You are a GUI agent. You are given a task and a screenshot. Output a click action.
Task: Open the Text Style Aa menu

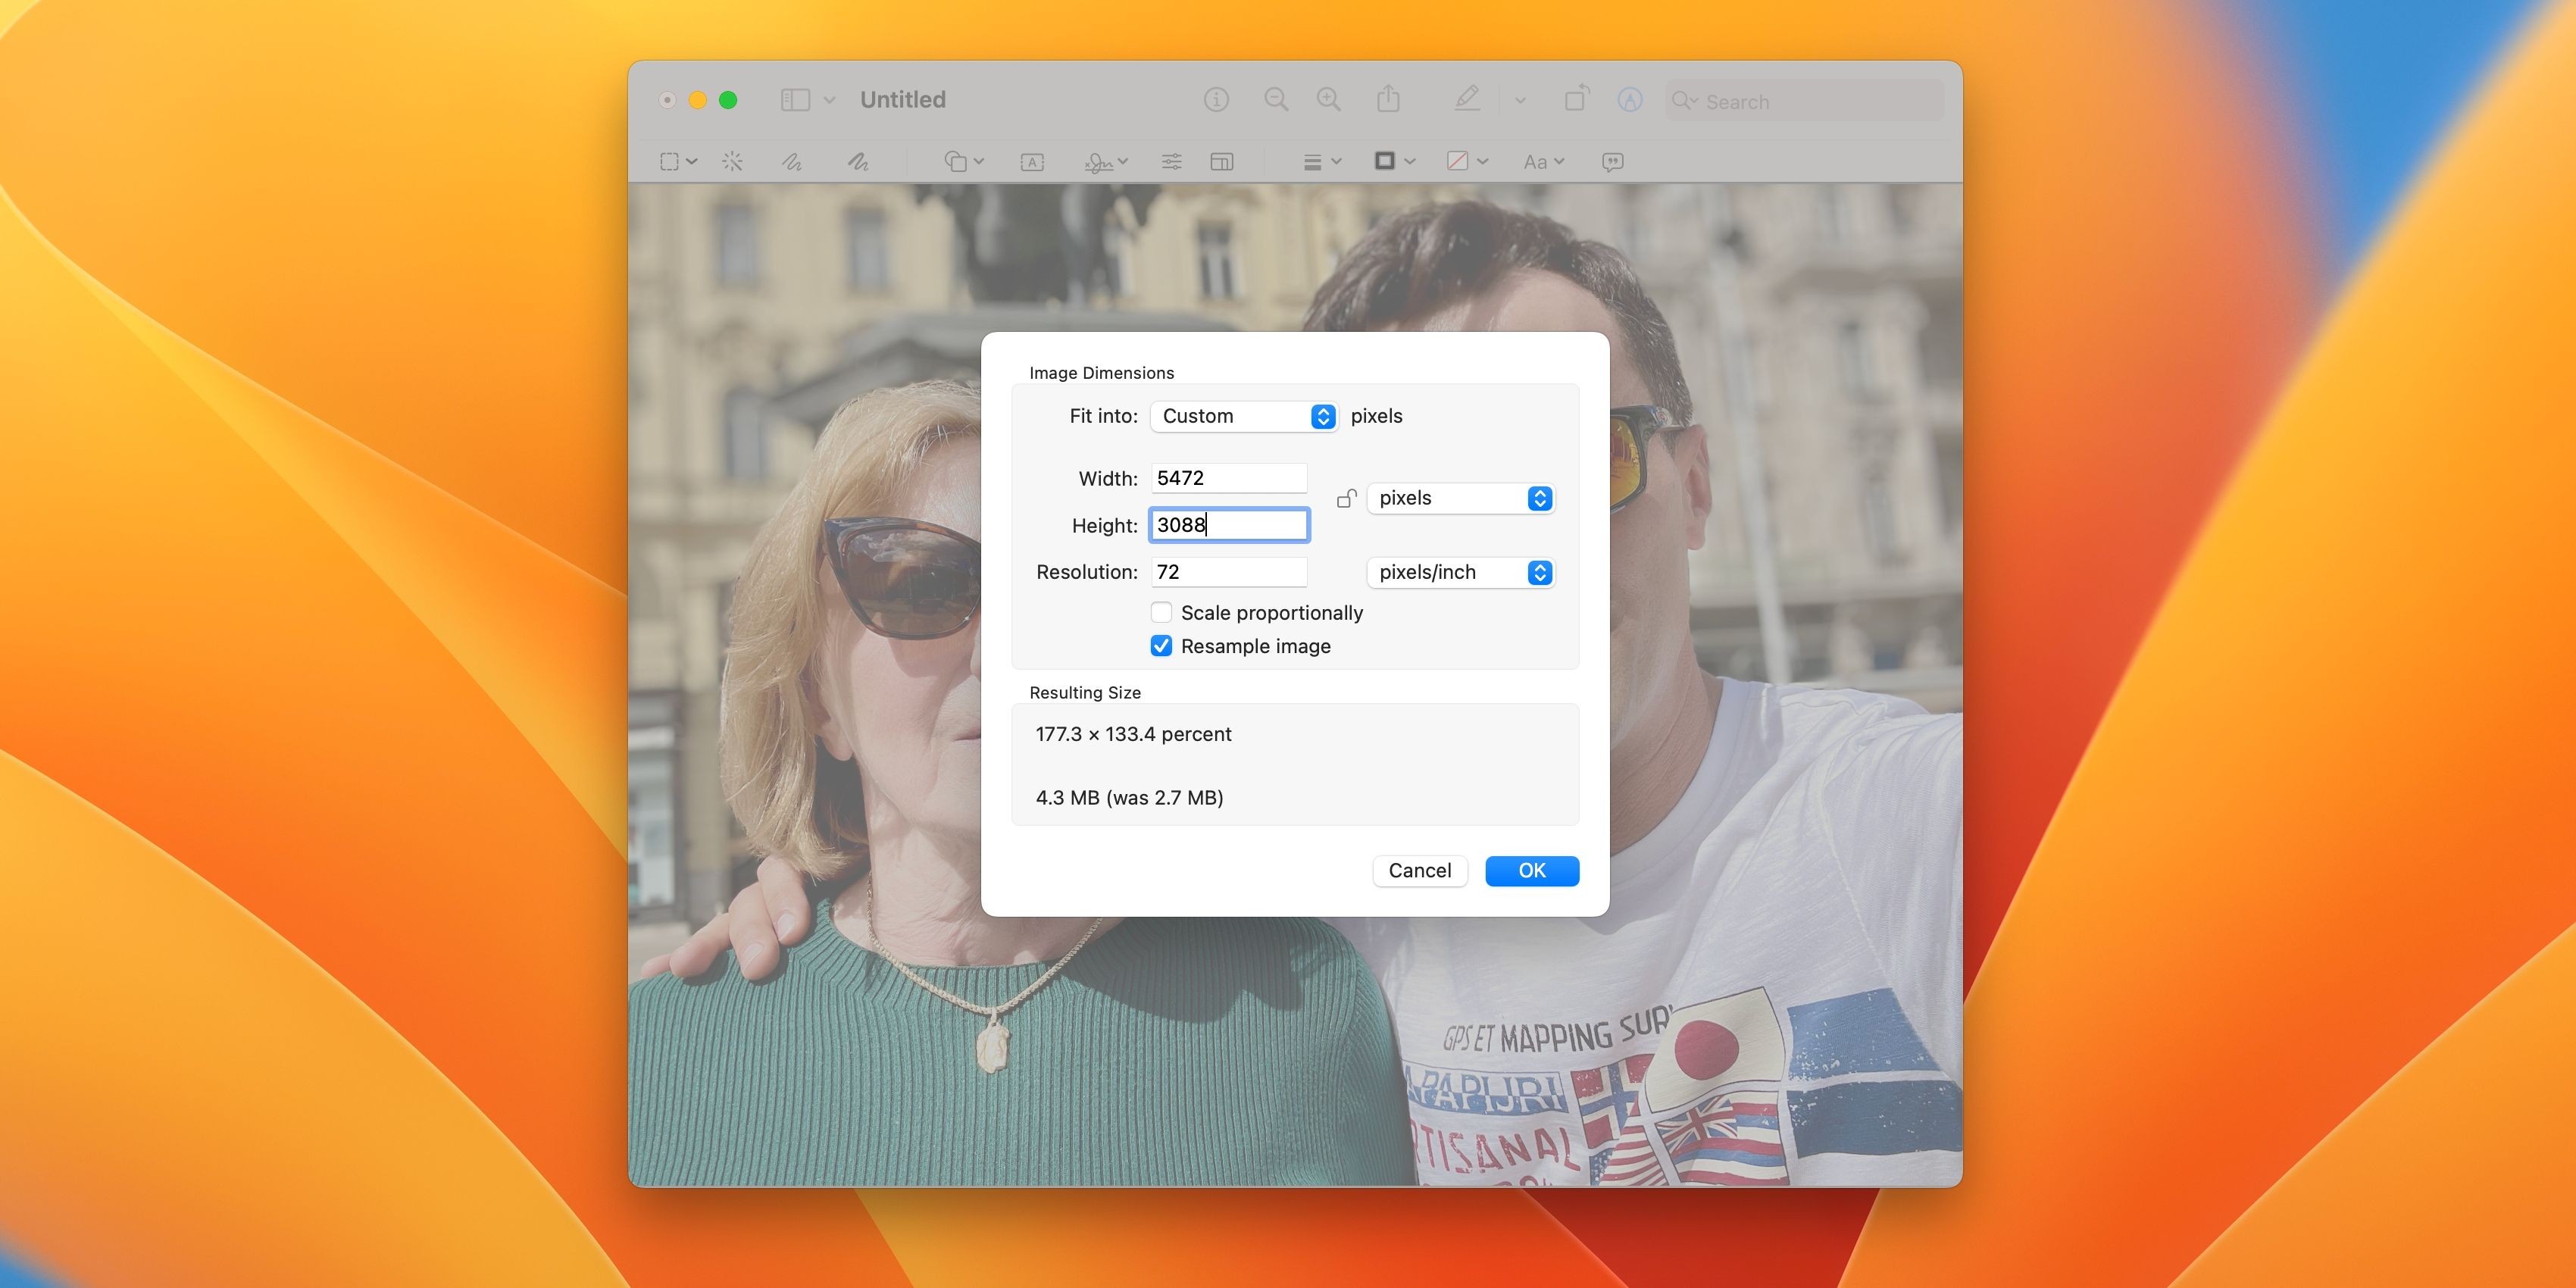pyautogui.click(x=1544, y=162)
